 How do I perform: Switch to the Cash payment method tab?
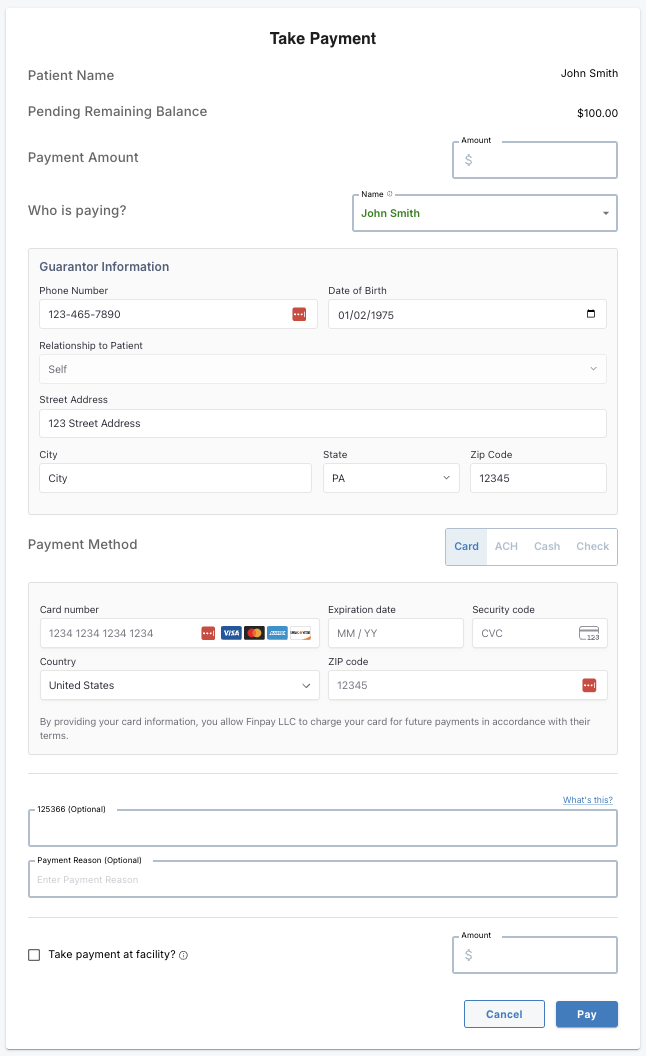click(547, 547)
